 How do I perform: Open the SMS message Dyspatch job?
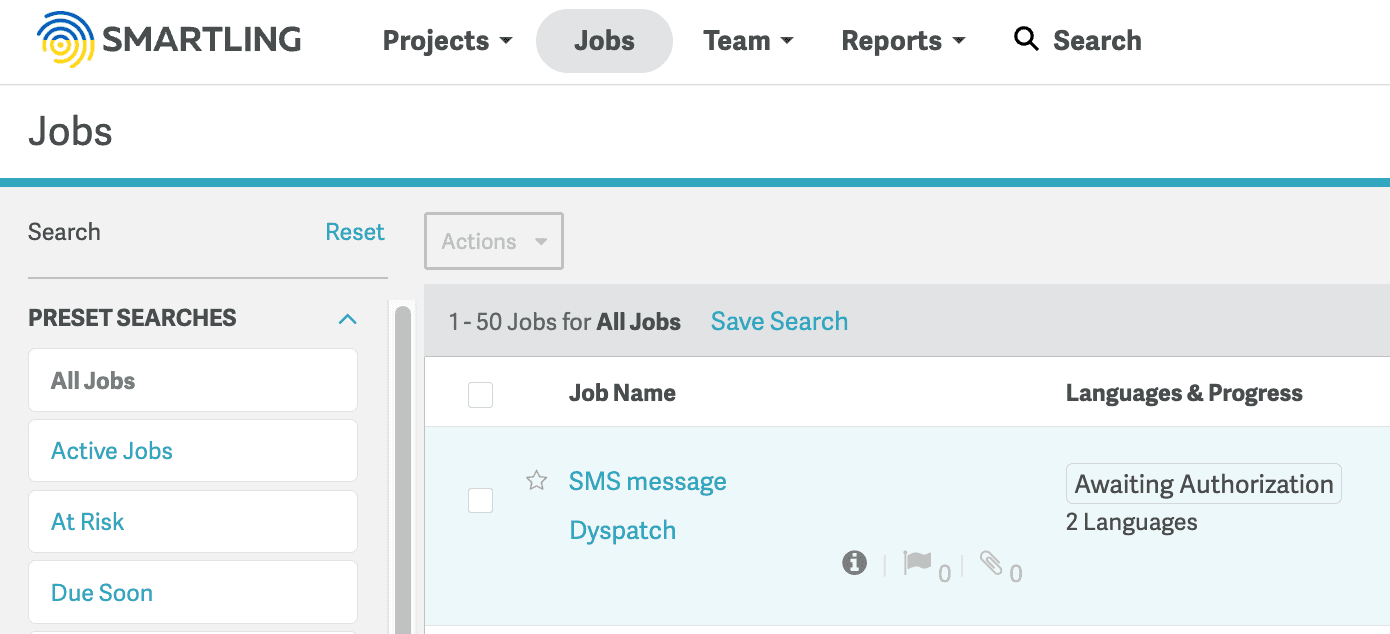tap(647, 481)
